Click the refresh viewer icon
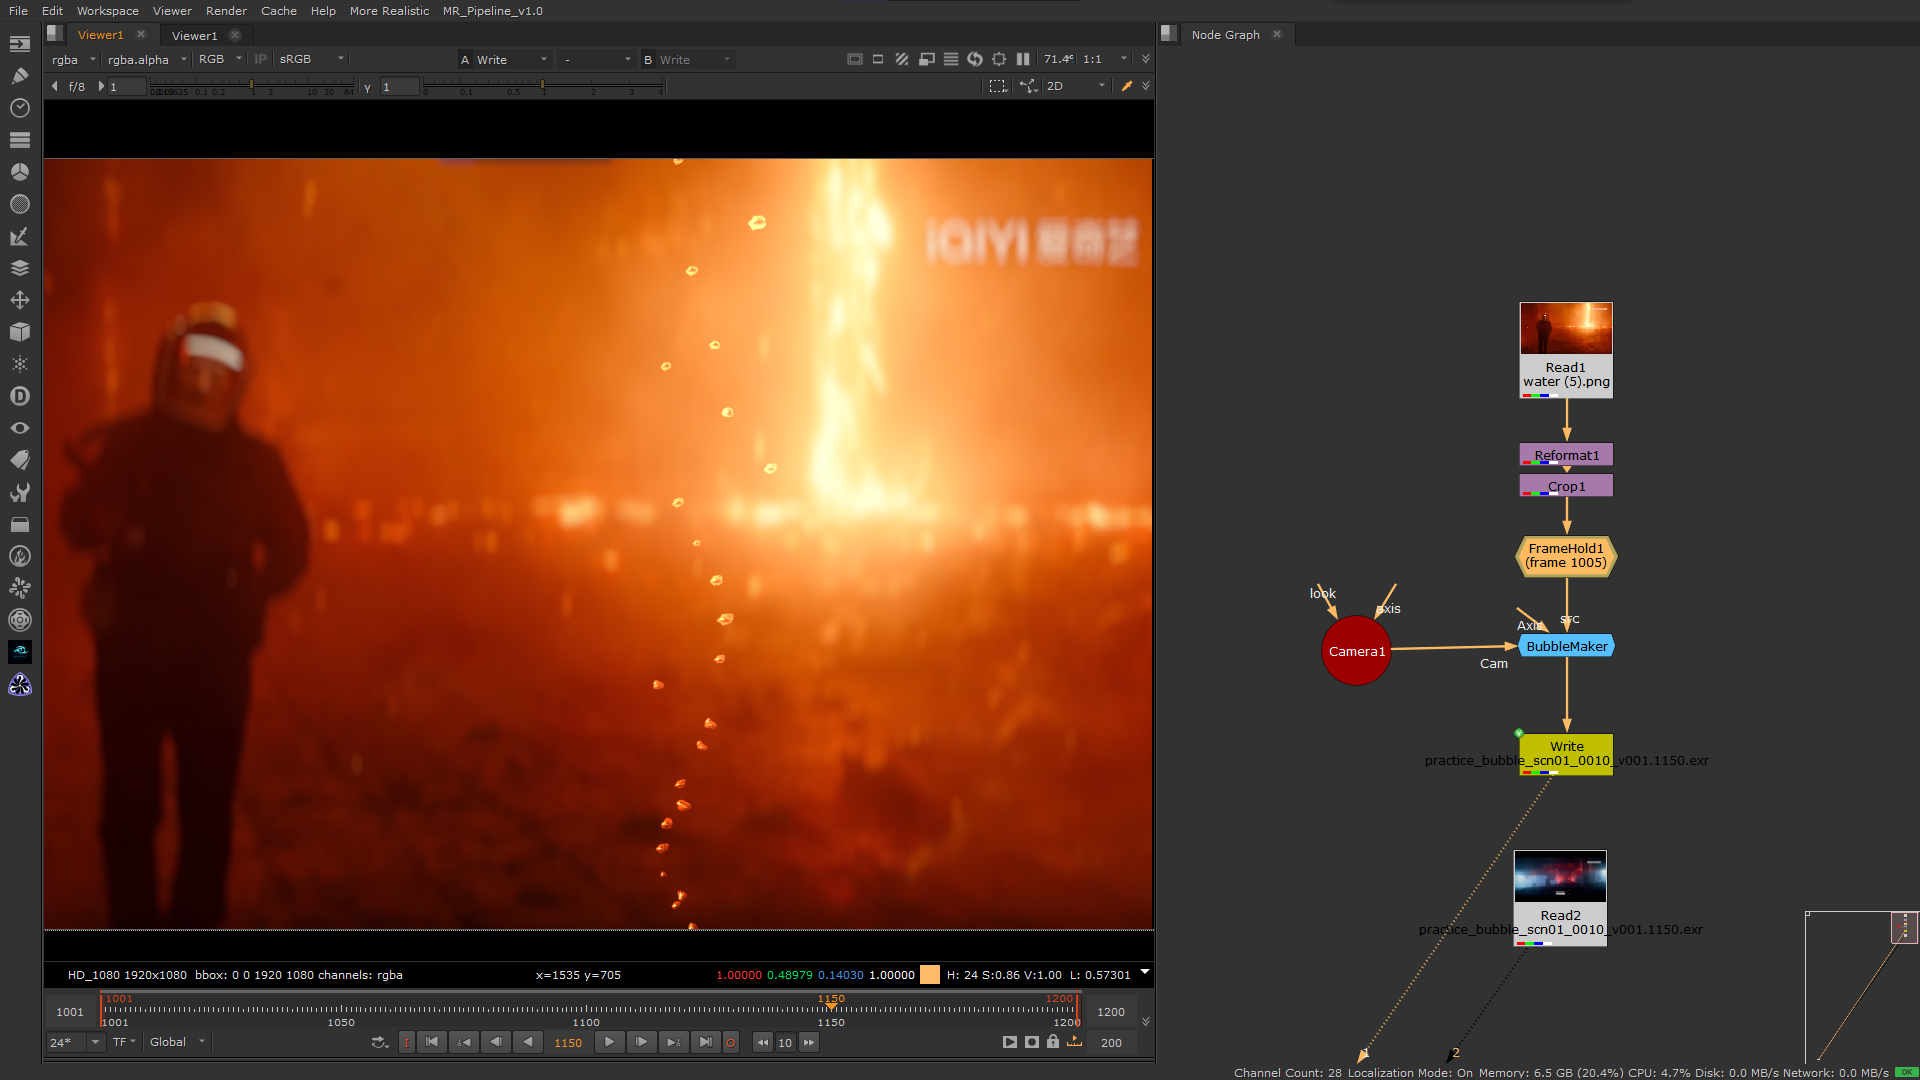Screen dimensions: 1920x1080 975,59
